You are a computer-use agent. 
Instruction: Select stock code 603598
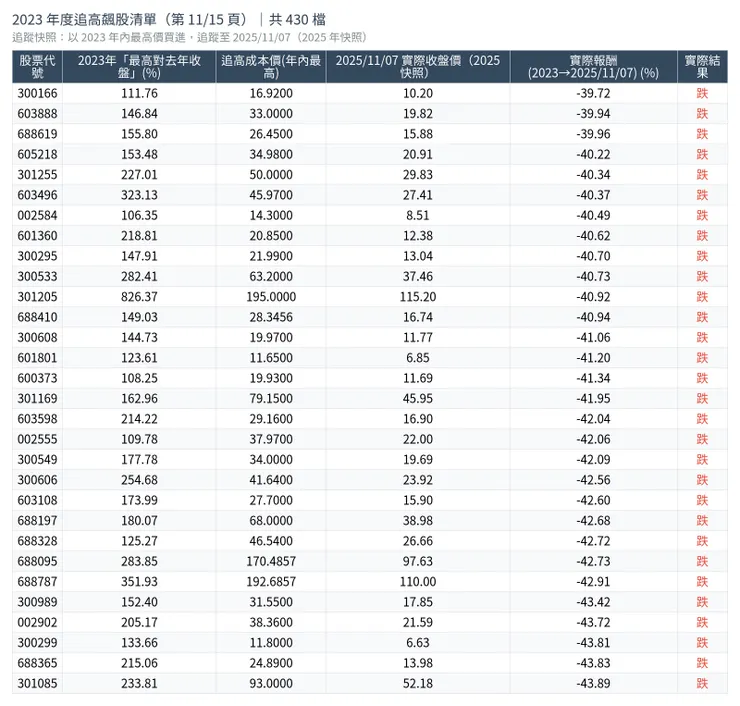[37, 419]
